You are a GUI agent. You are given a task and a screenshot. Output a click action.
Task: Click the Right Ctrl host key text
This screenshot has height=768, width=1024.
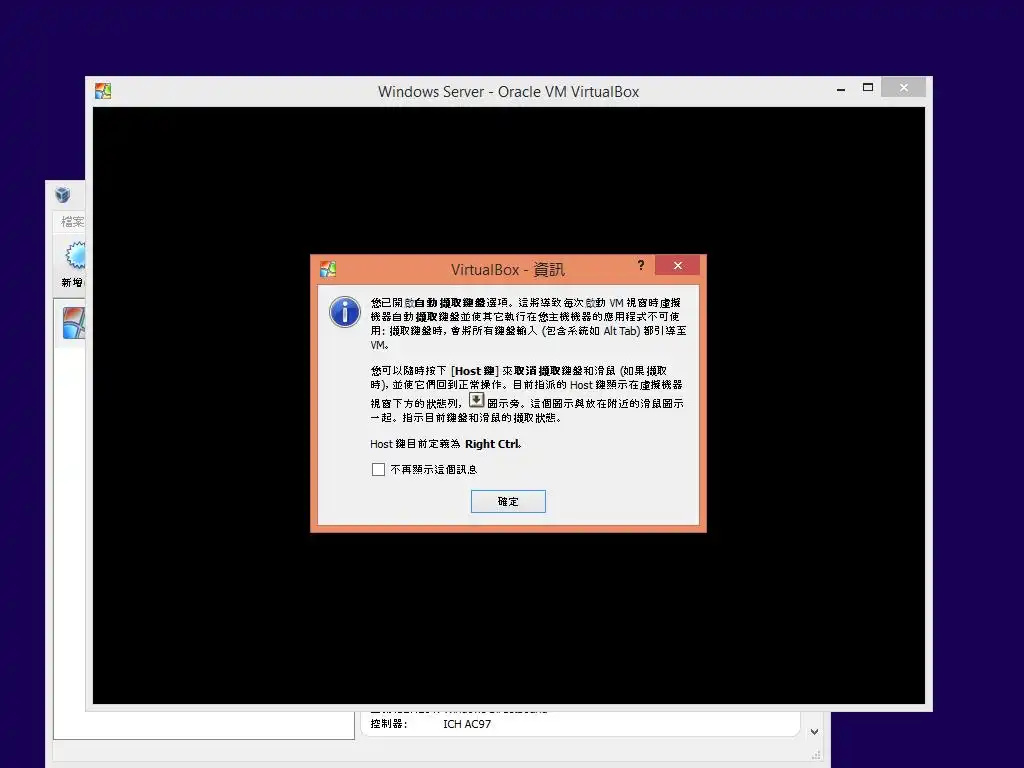click(x=492, y=444)
